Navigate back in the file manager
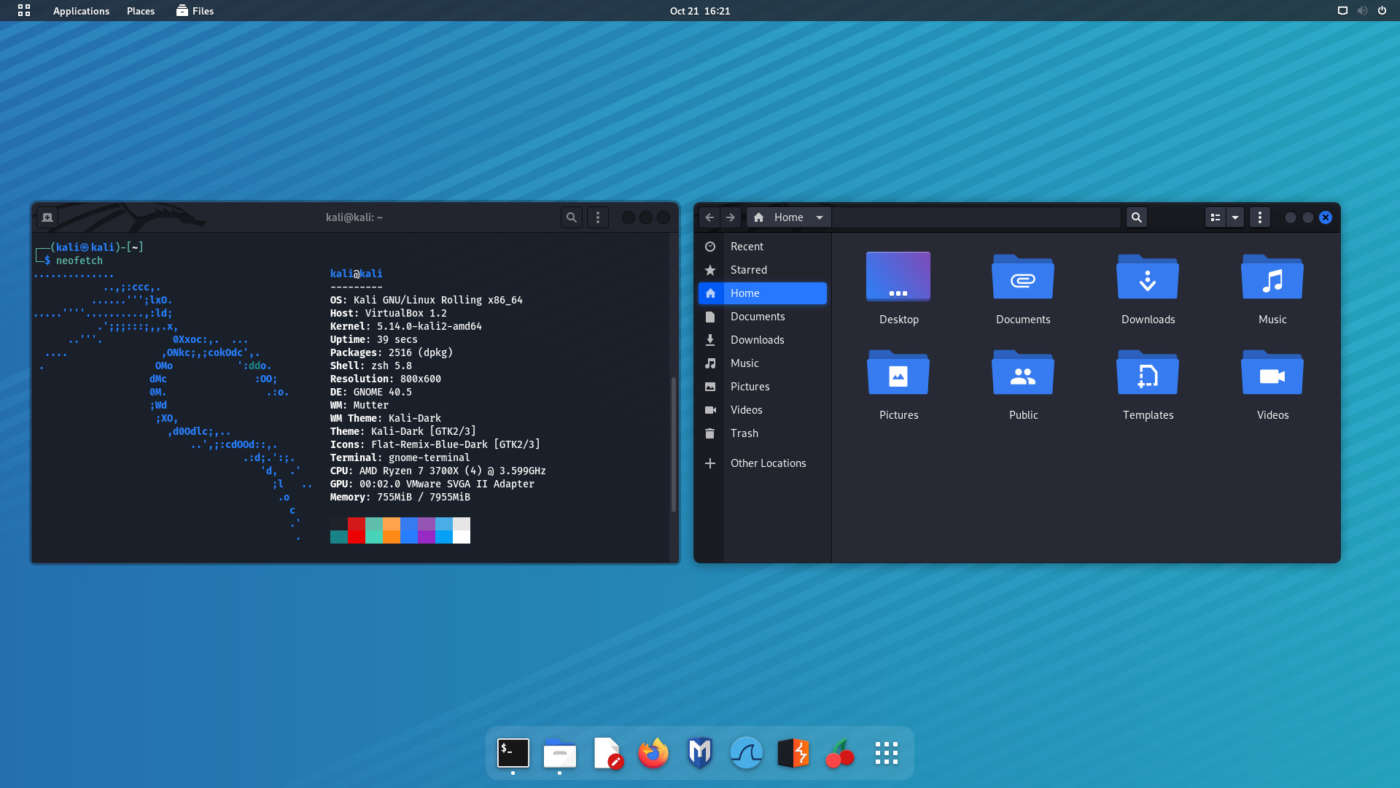Image resolution: width=1400 pixels, height=788 pixels. [709, 217]
